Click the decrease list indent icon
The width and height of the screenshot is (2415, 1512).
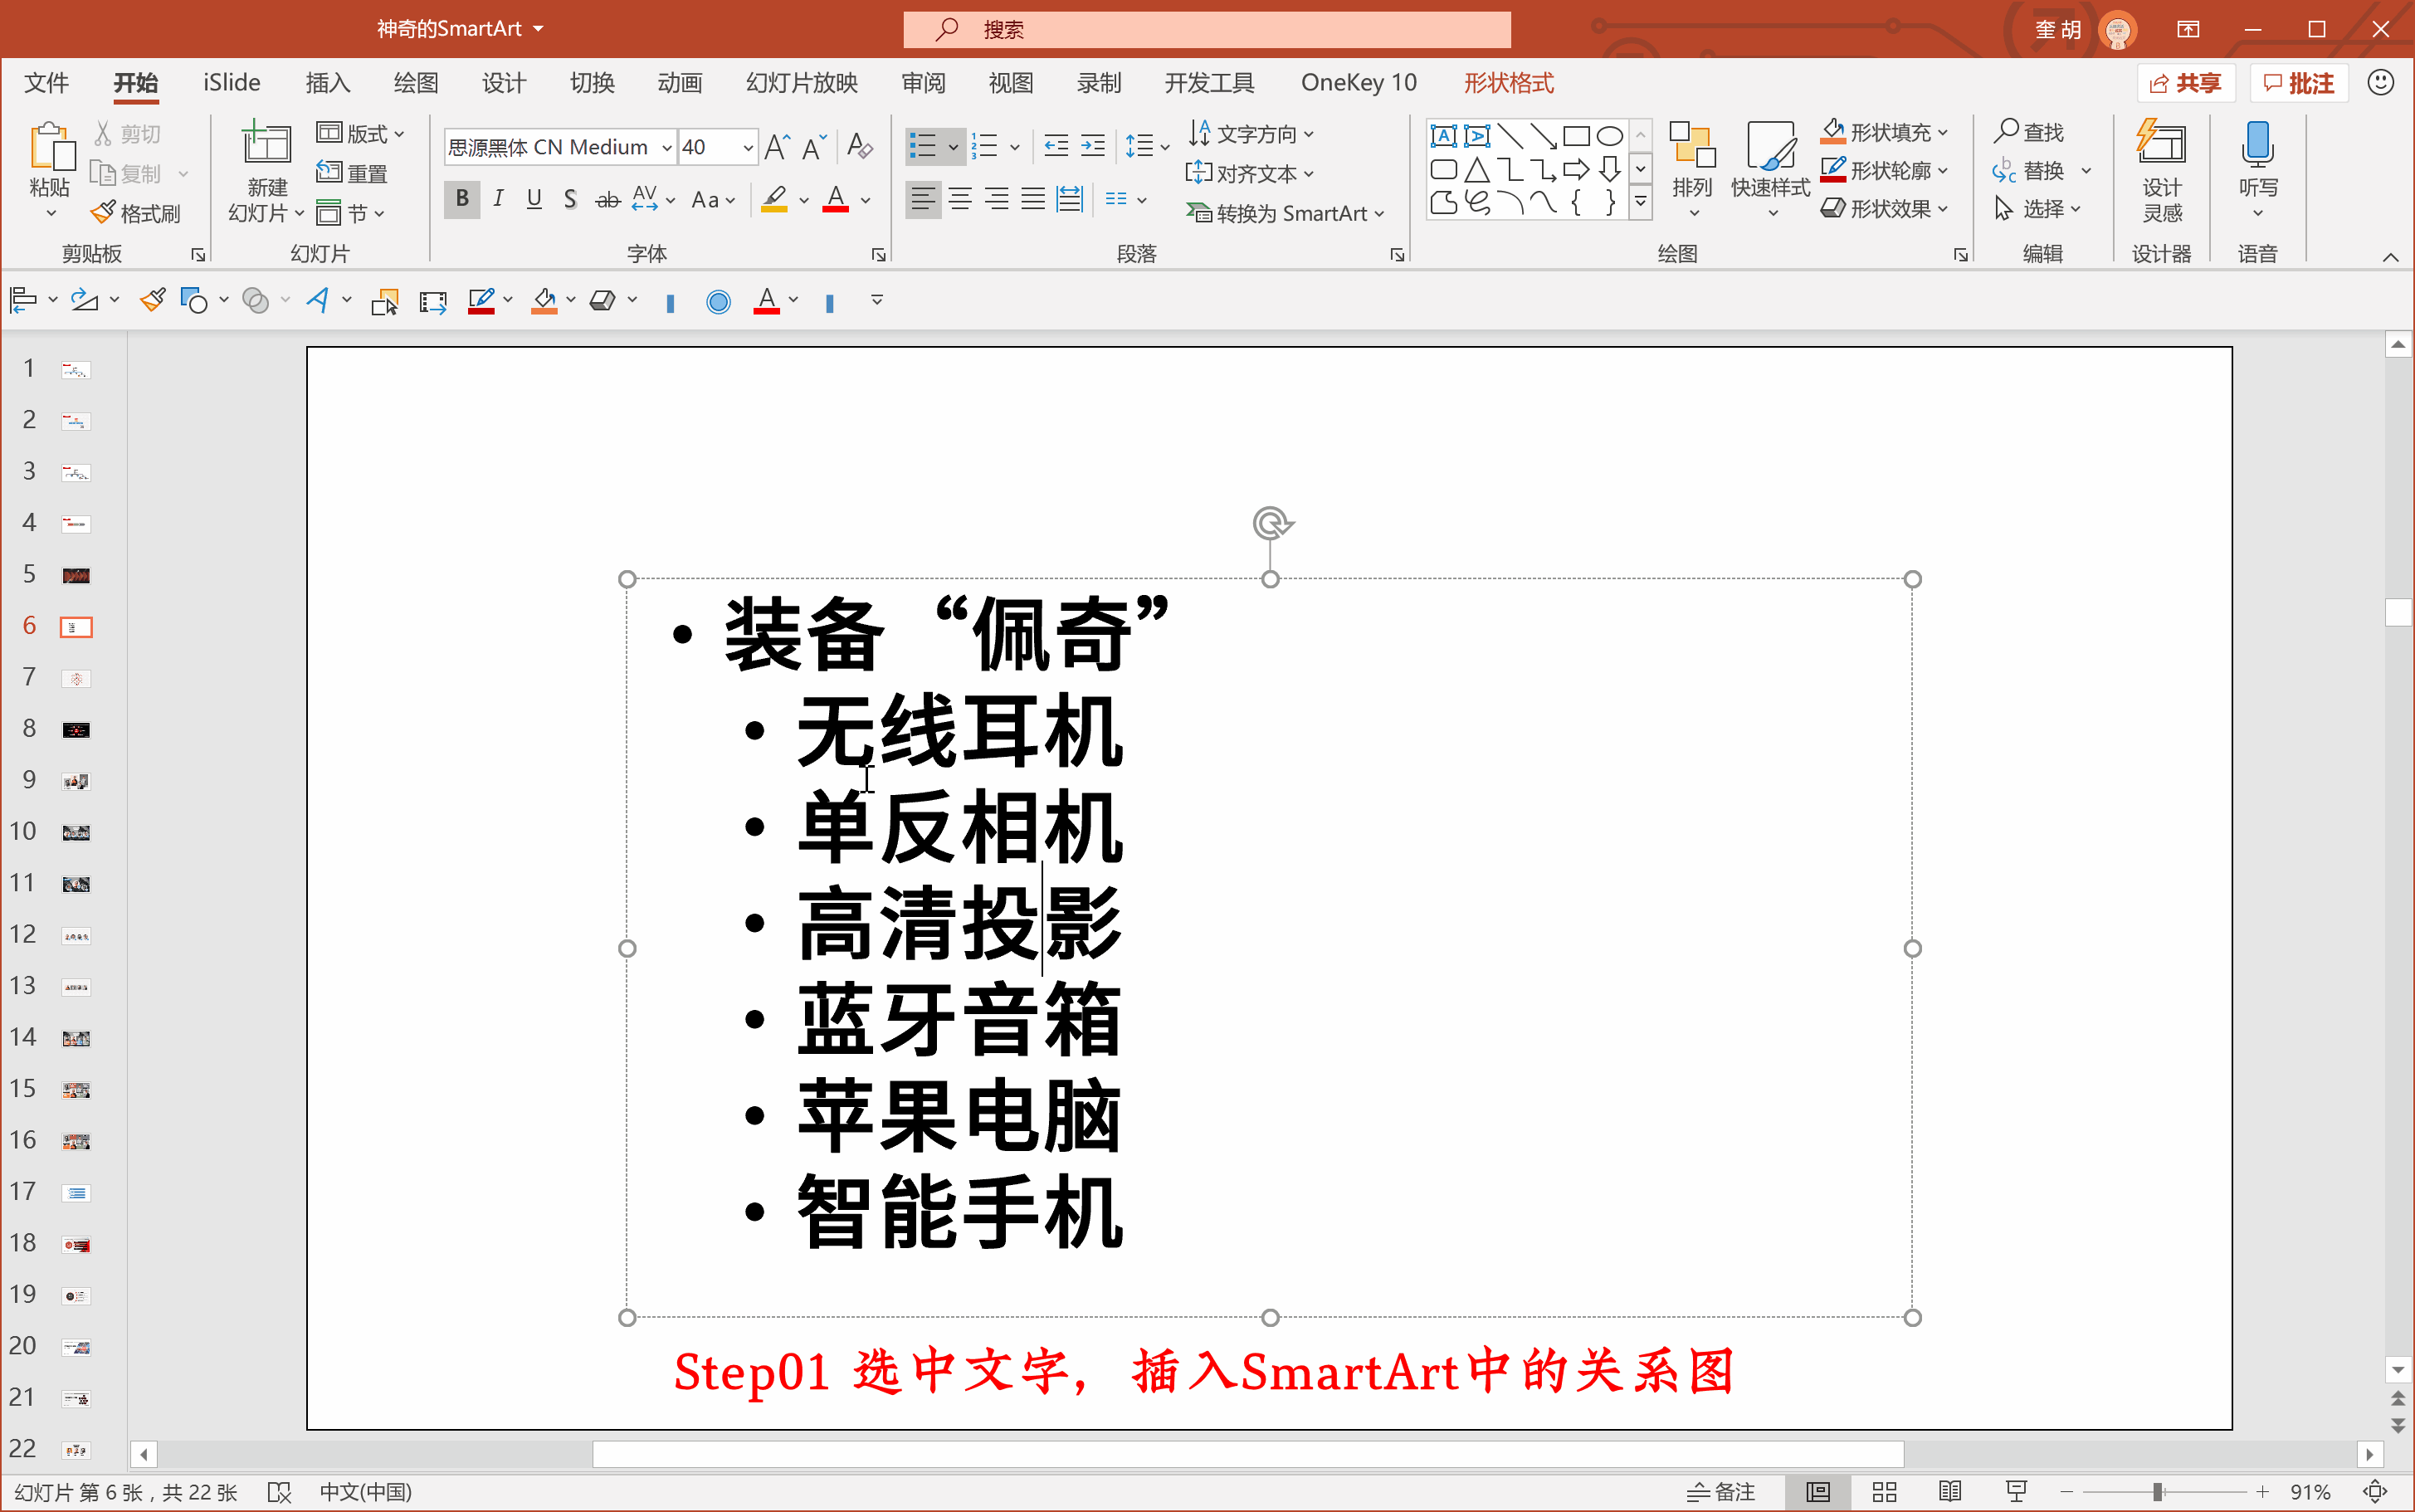[x=1056, y=147]
